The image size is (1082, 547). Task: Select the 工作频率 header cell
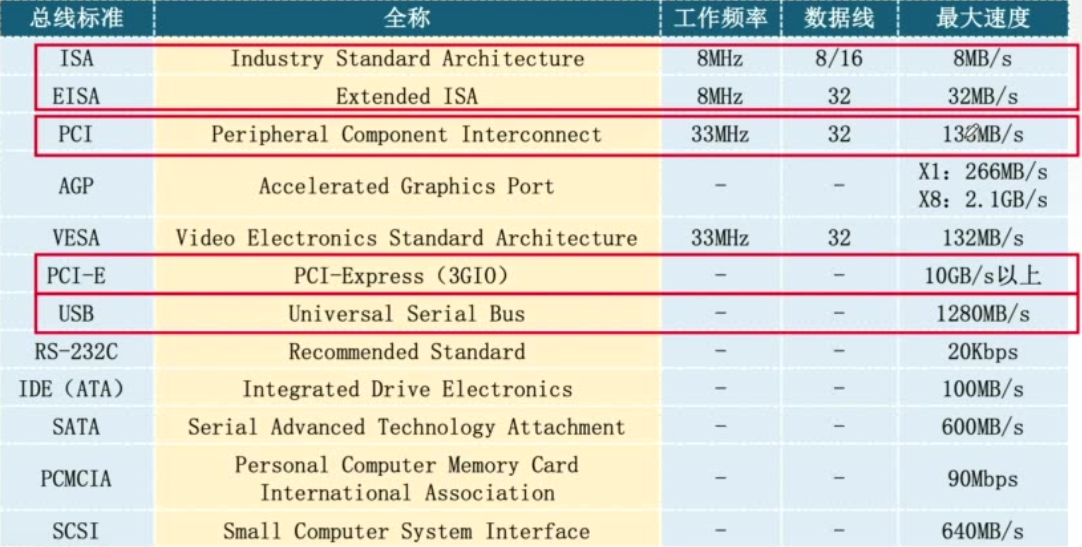pyautogui.click(x=719, y=18)
